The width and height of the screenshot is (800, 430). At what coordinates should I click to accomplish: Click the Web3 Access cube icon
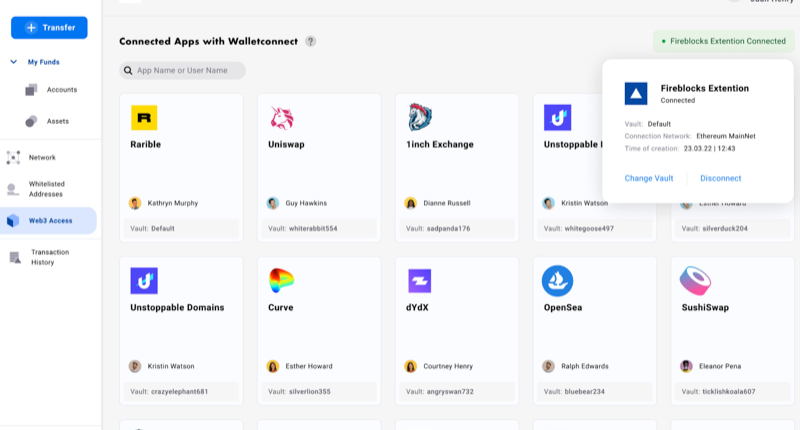[13, 221]
